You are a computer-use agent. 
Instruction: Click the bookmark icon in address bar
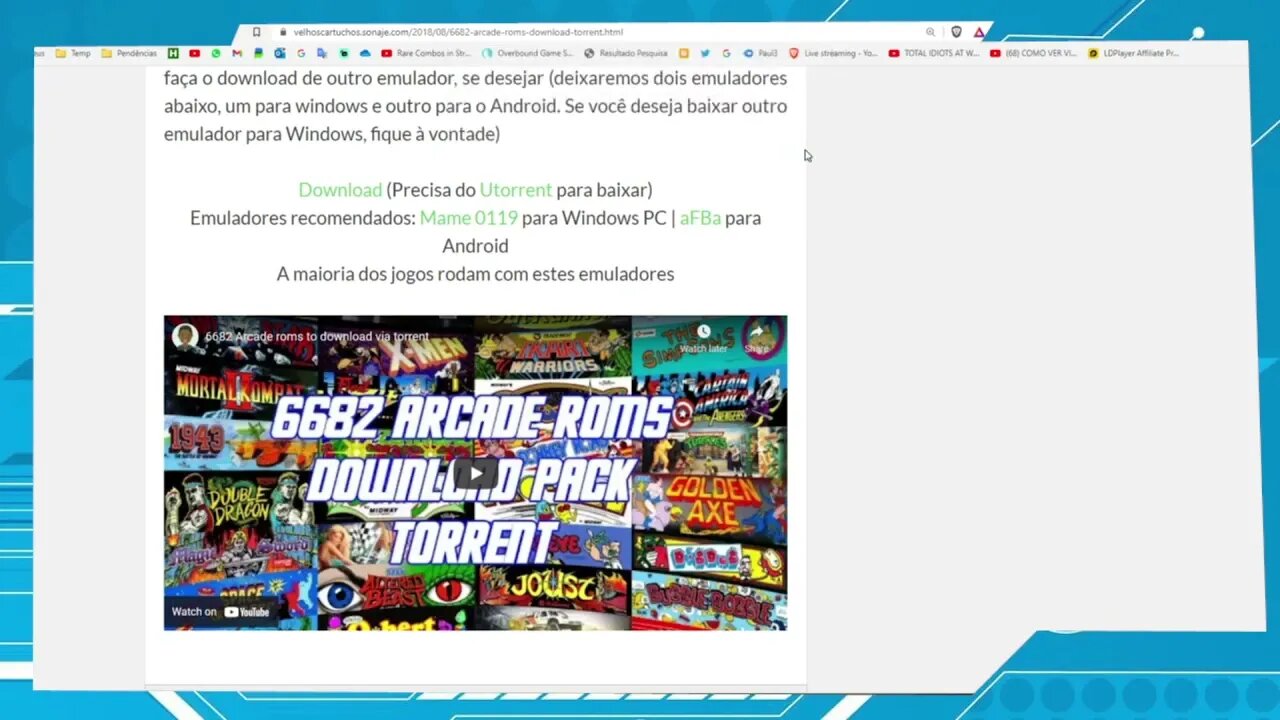click(257, 32)
